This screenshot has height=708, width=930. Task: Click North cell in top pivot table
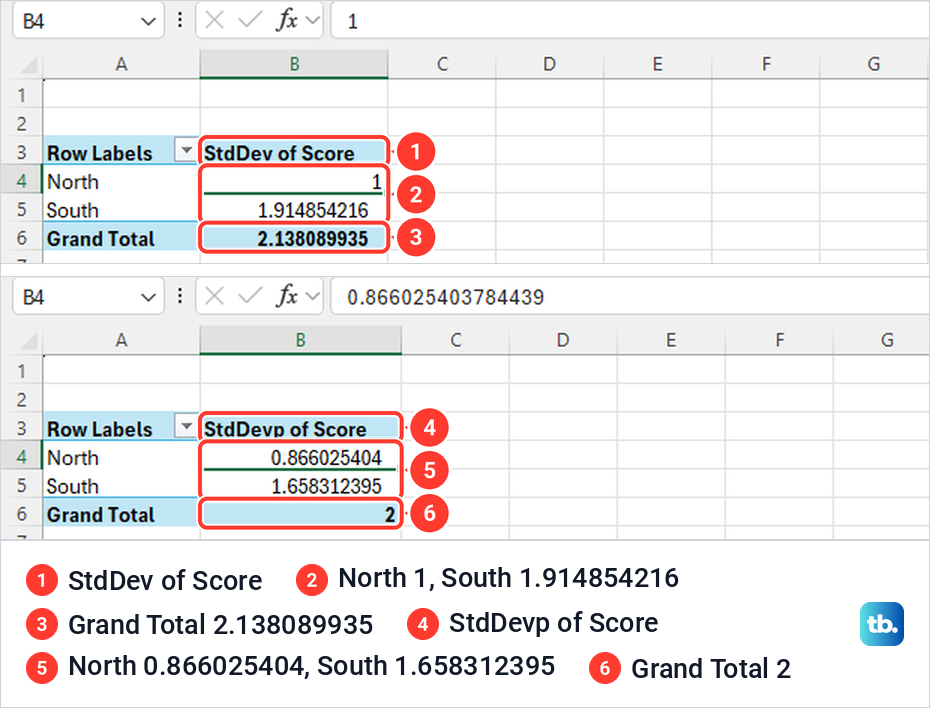pyautogui.click(x=122, y=180)
